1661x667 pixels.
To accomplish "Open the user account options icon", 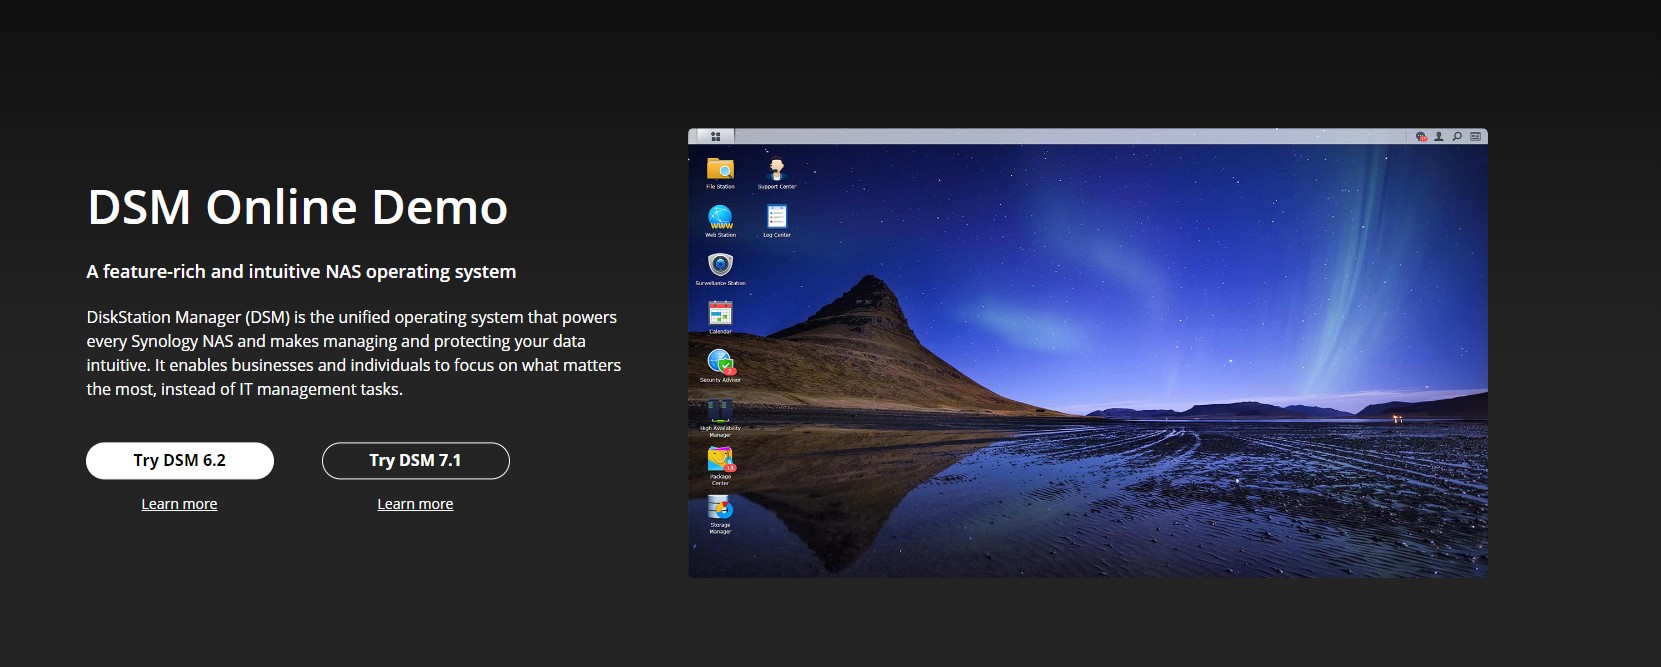I will (x=1439, y=136).
